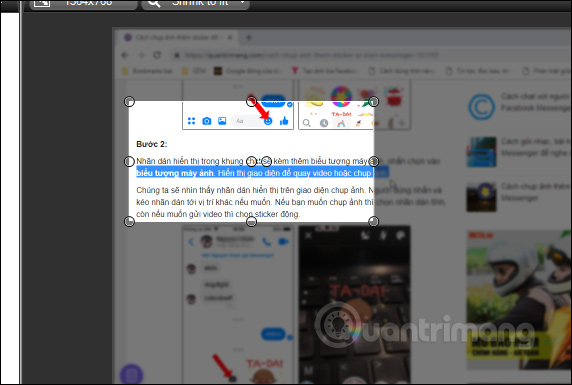Image resolution: width=572 pixels, height=385 pixels.
Task: Click the image size icon beside 1364x768
Action: (x=42, y=3)
